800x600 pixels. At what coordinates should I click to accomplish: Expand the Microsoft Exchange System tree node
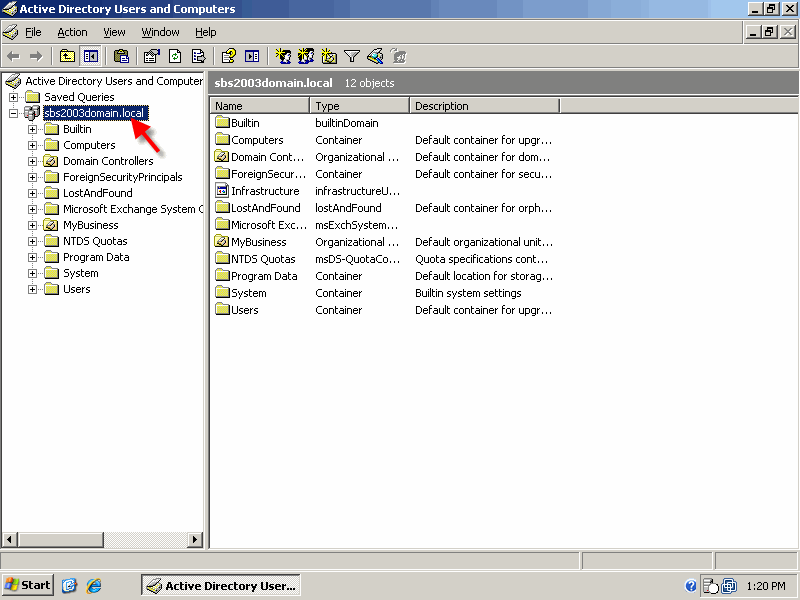(32, 209)
